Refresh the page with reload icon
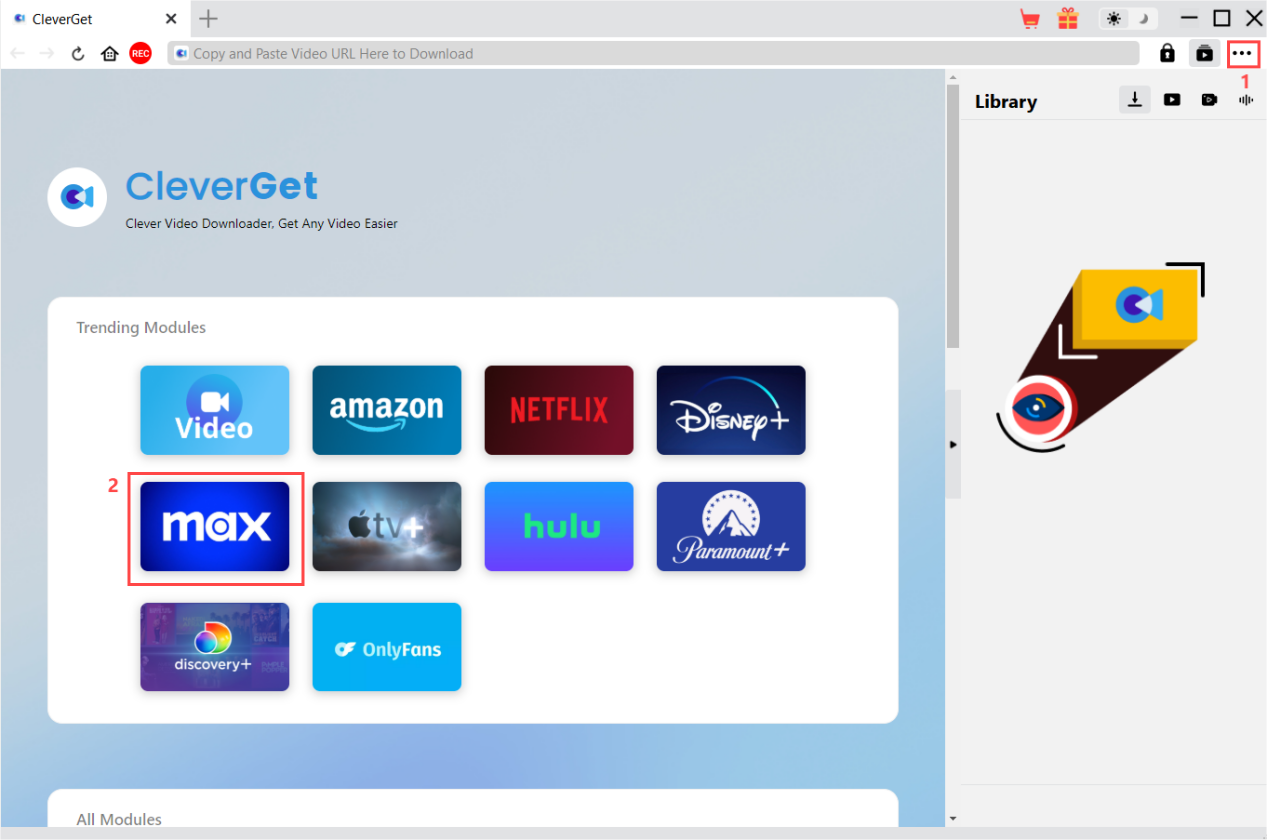The image size is (1267, 840). tap(78, 54)
